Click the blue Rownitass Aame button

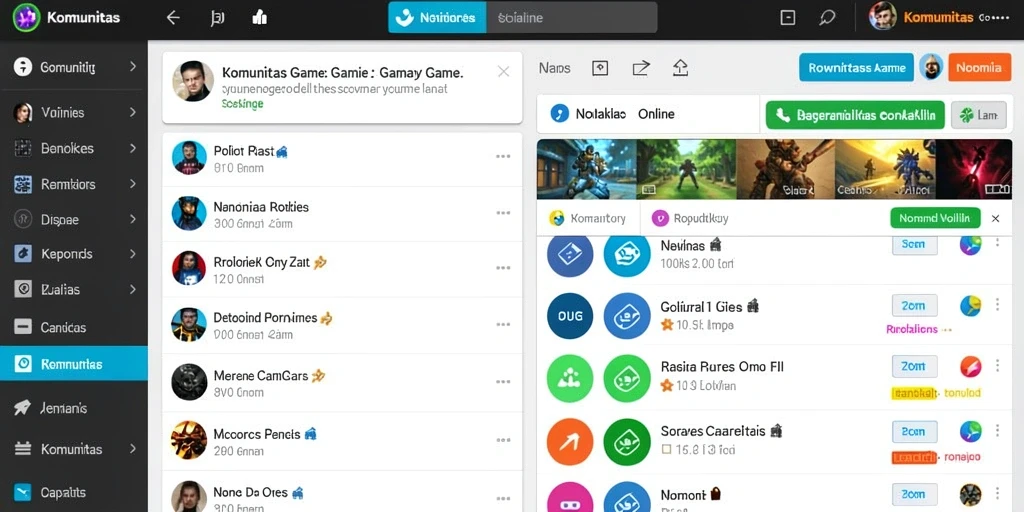(856, 67)
